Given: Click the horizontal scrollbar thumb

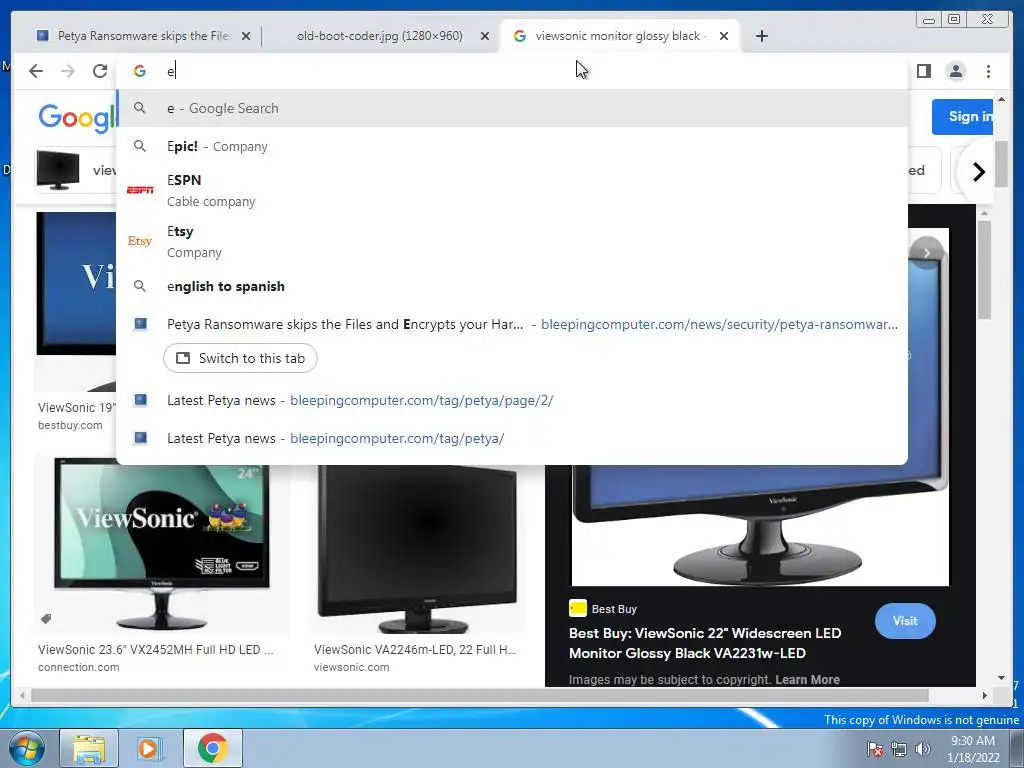Looking at the screenshot, I should 479,696.
